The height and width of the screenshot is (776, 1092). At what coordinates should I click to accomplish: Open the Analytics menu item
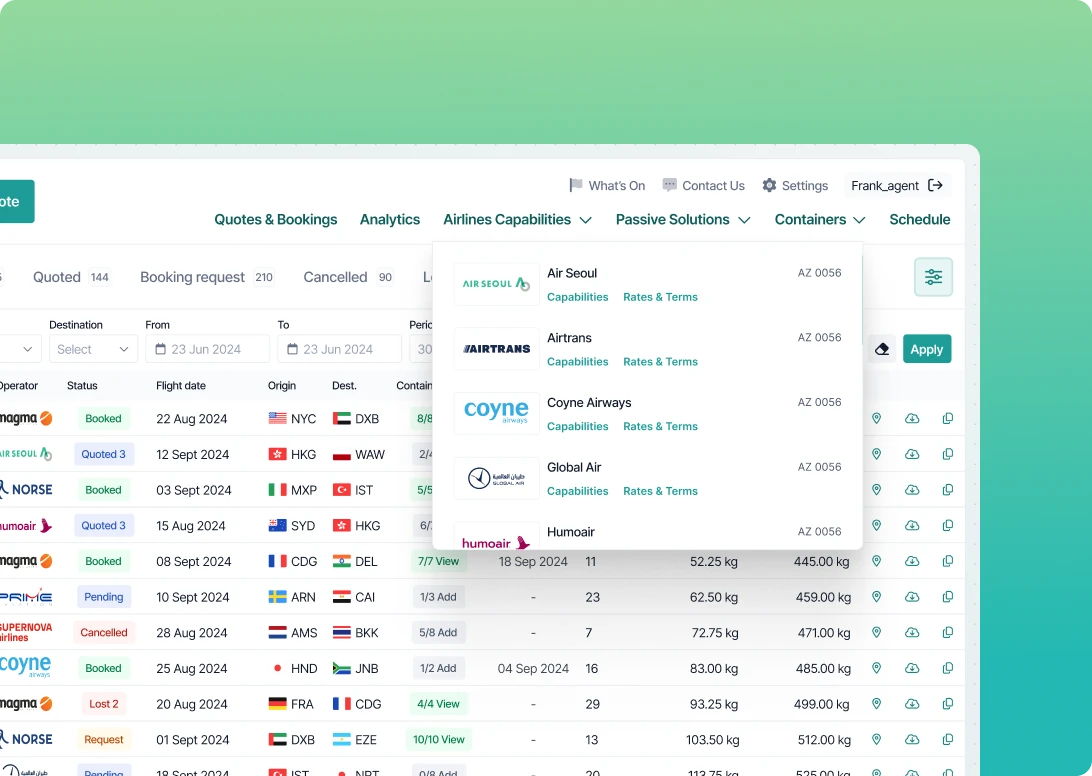[x=390, y=219]
